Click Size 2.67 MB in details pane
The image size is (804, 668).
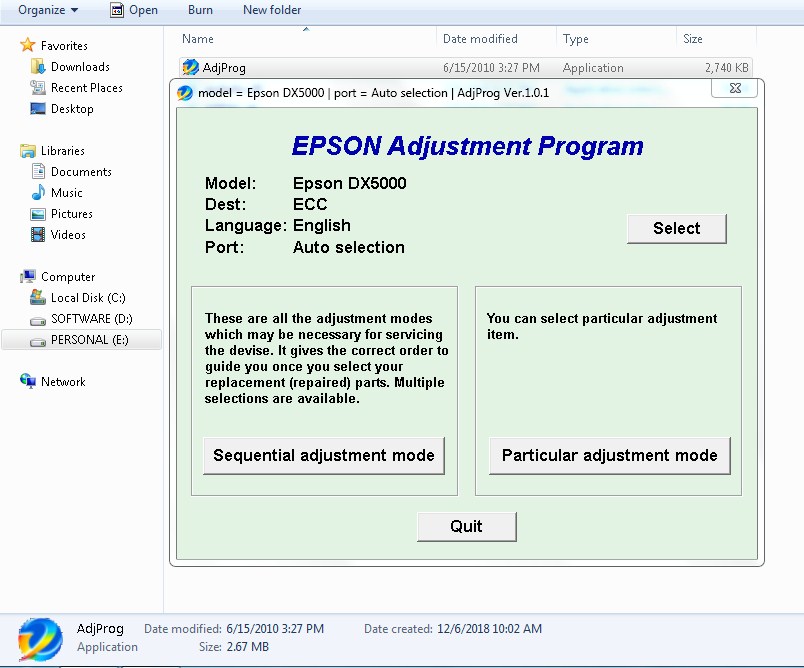pos(248,646)
